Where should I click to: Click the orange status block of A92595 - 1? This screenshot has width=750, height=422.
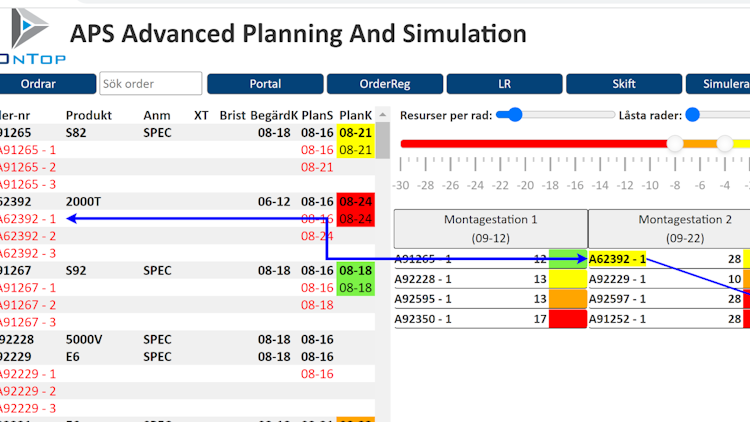568,299
